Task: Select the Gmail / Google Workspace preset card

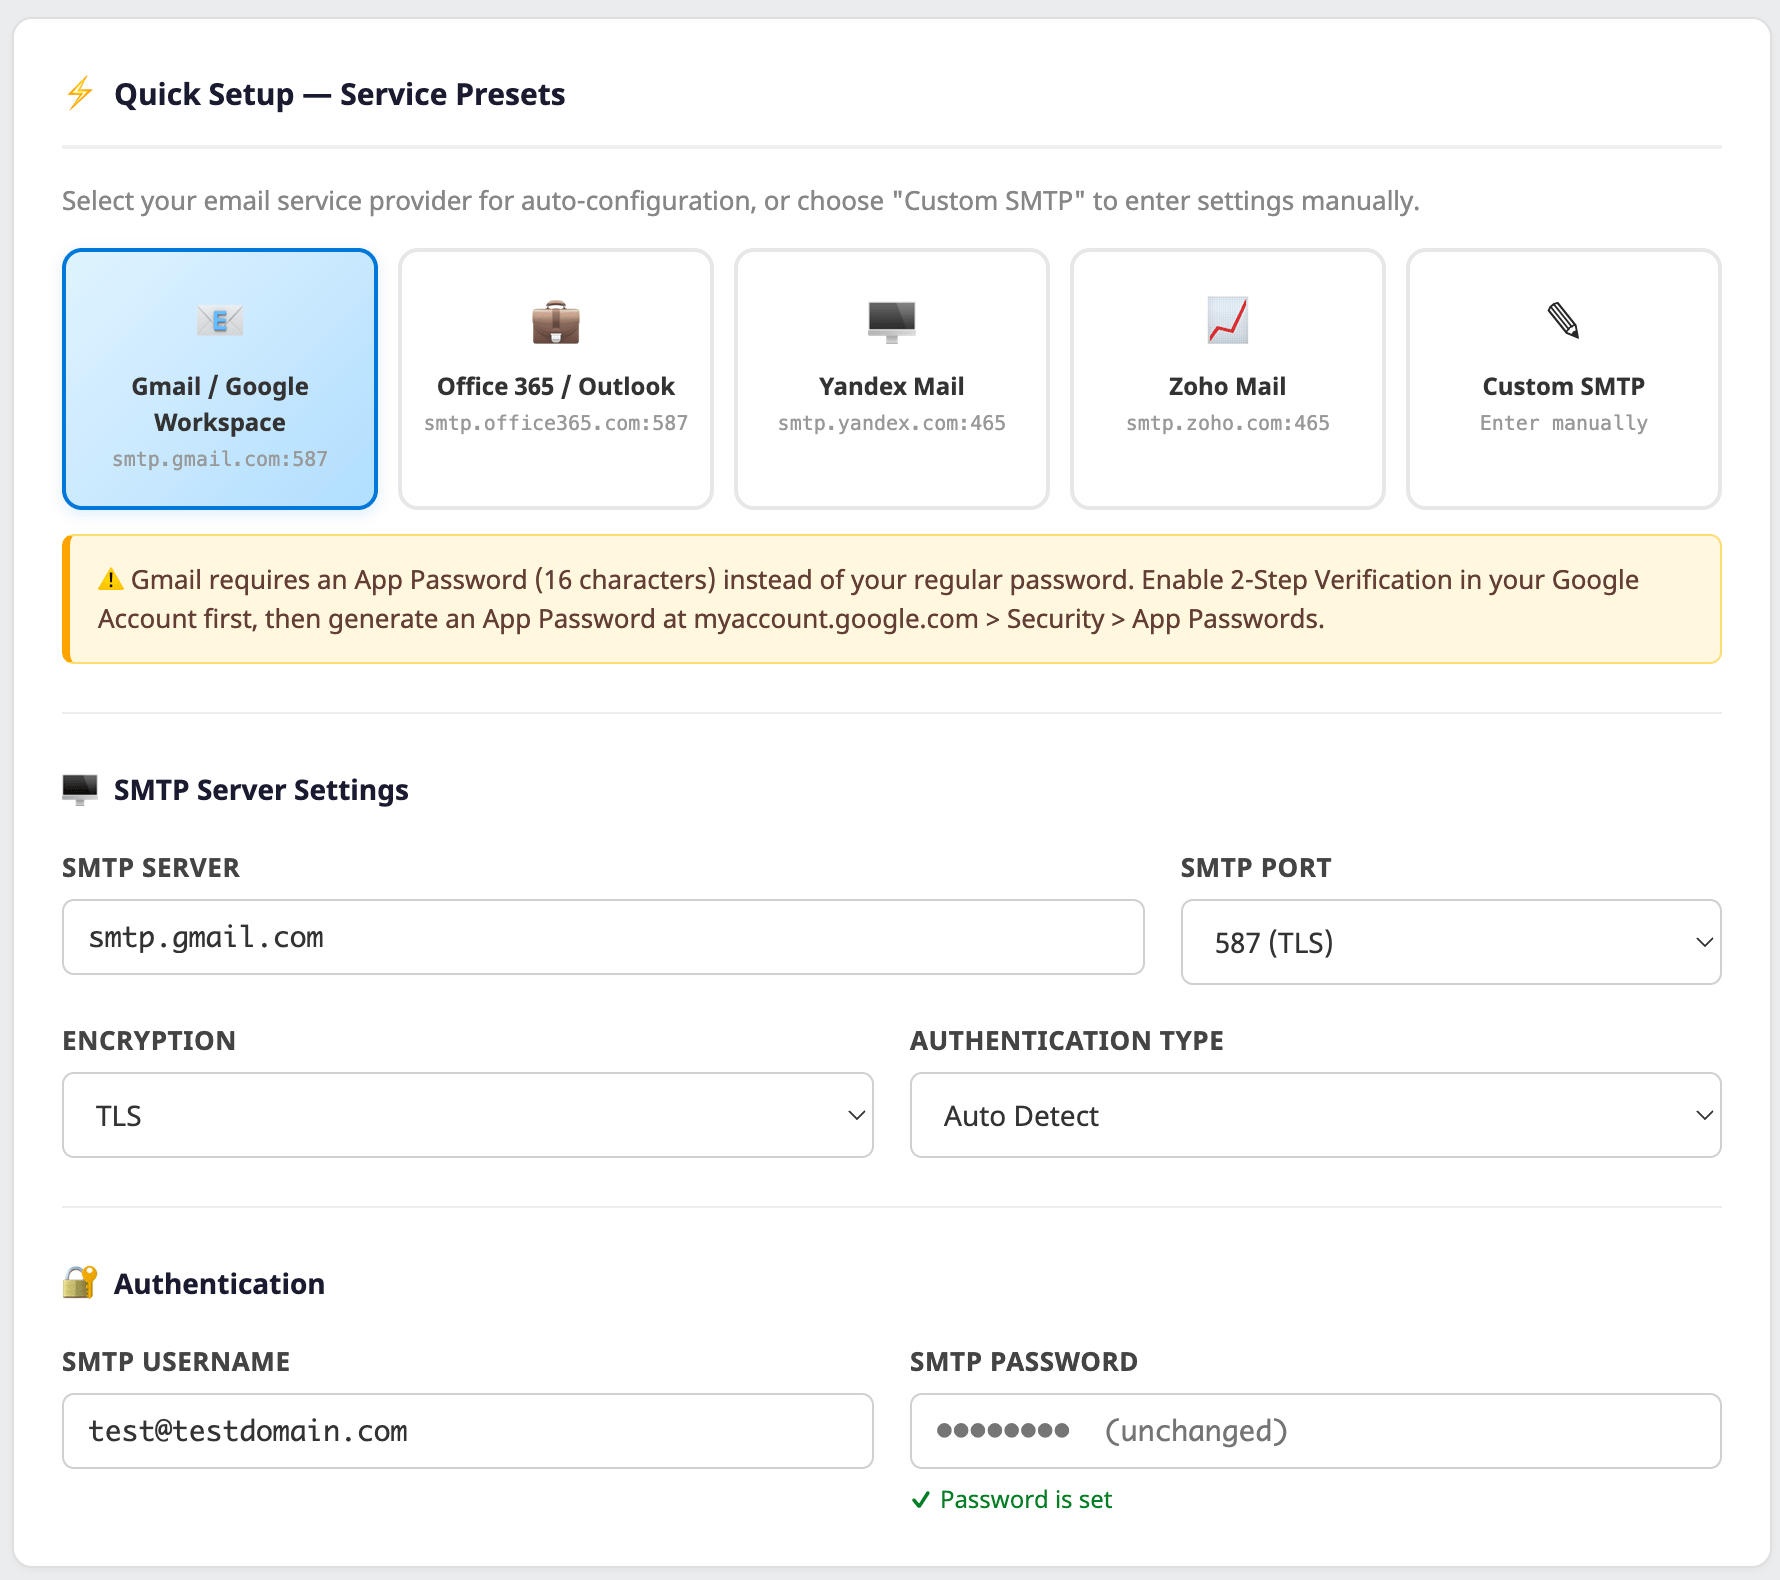Action: point(220,379)
